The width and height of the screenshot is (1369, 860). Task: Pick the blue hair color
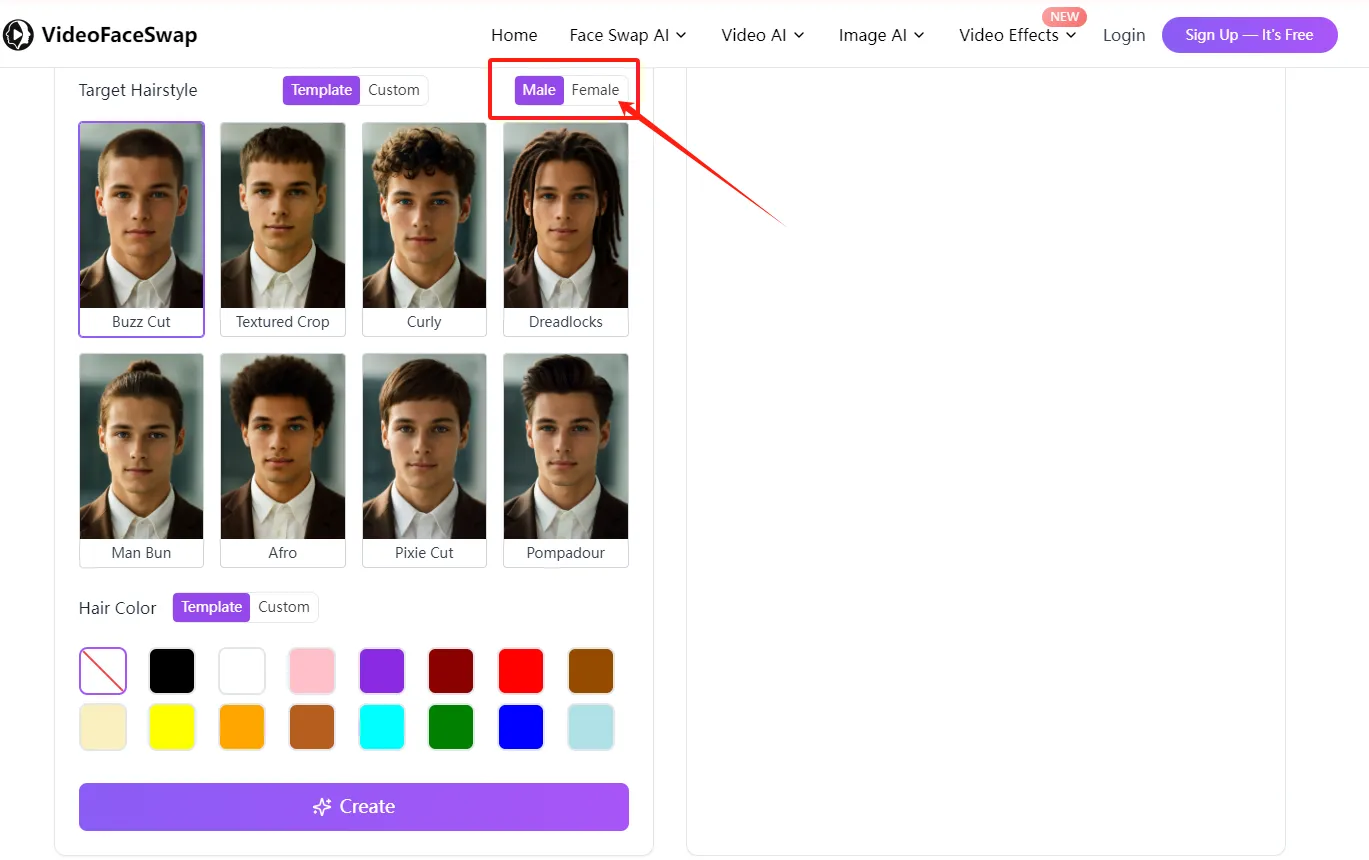pos(521,727)
